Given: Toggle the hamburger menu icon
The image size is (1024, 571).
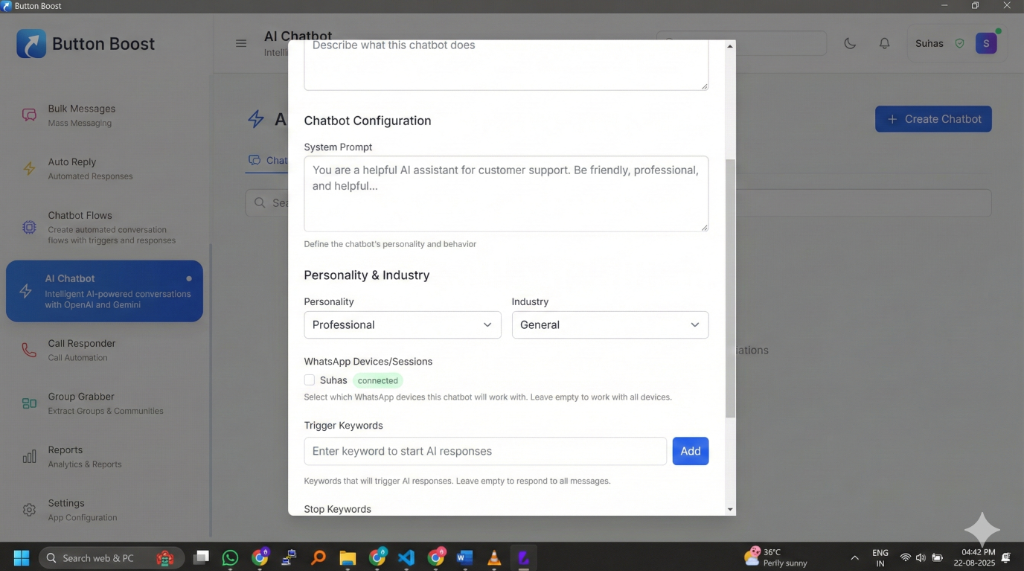Looking at the screenshot, I should pyautogui.click(x=241, y=43).
